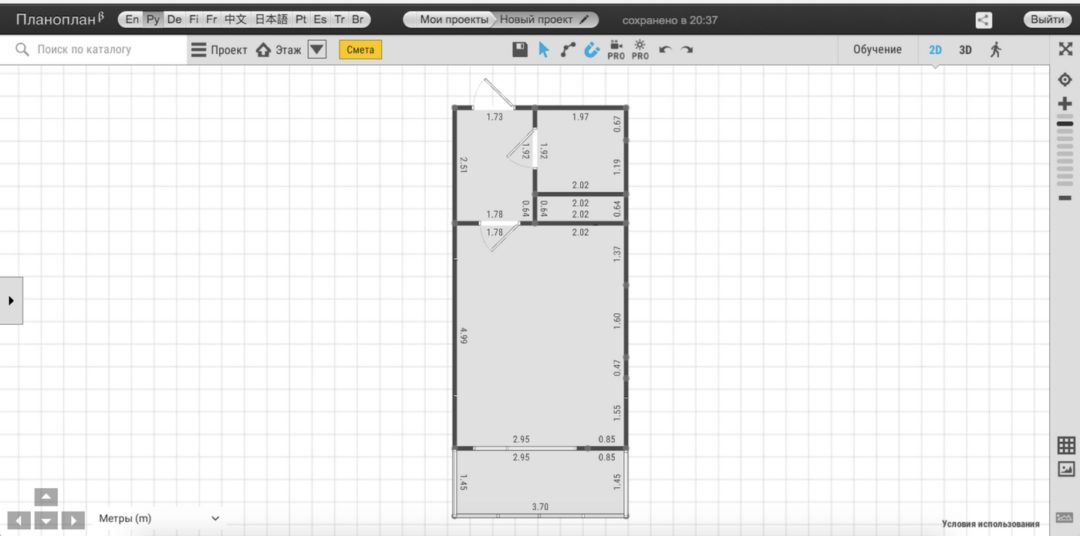1080x536 pixels.
Task: Select the wall drawing tool
Action: (x=568, y=49)
